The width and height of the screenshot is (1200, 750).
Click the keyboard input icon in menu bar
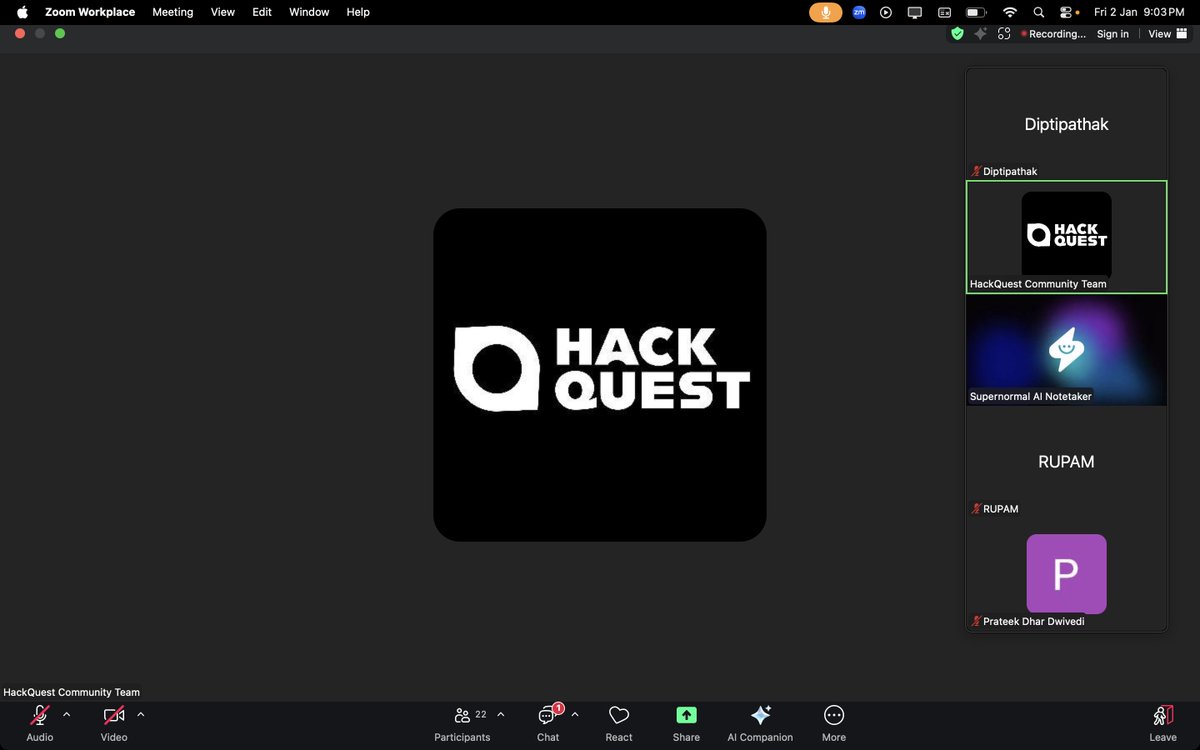point(944,12)
